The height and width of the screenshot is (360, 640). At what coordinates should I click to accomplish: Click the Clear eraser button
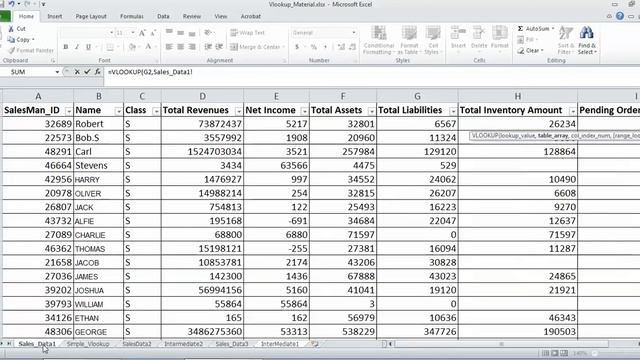click(x=530, y=51)
